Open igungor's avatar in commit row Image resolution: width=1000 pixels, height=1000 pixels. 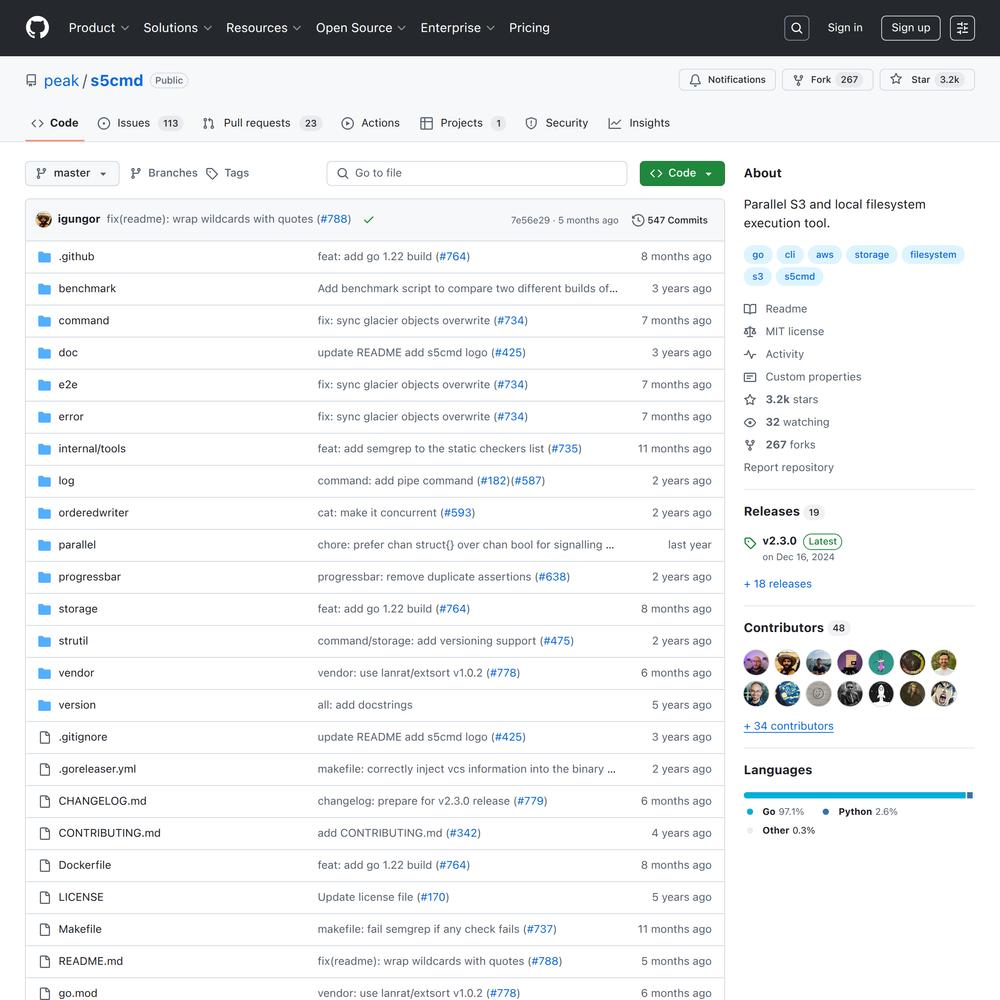click(x=44, y=219)
